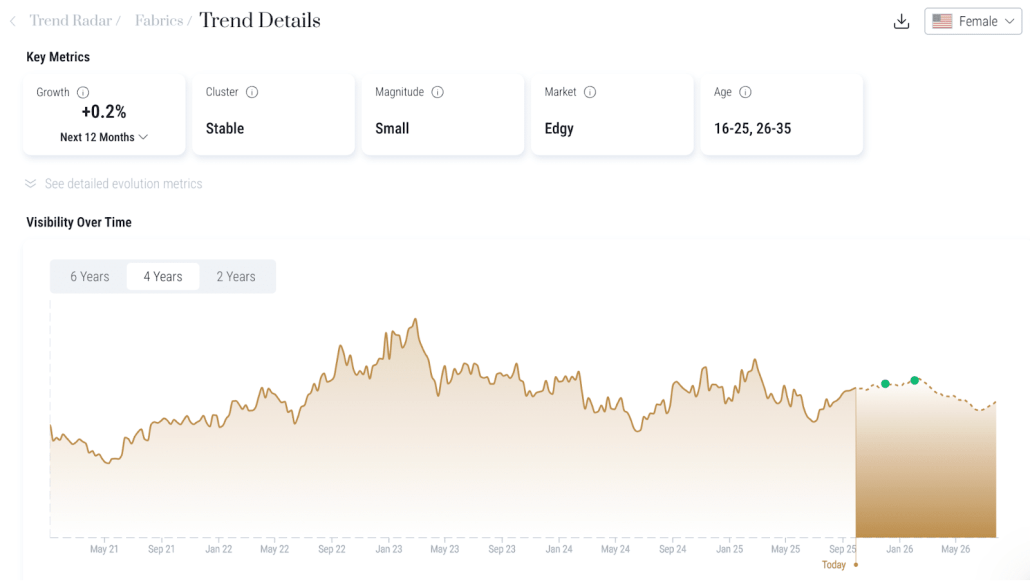
Task: Switch chart range to 2 Years
Action: pyautogui.click(x=236, y=277)
